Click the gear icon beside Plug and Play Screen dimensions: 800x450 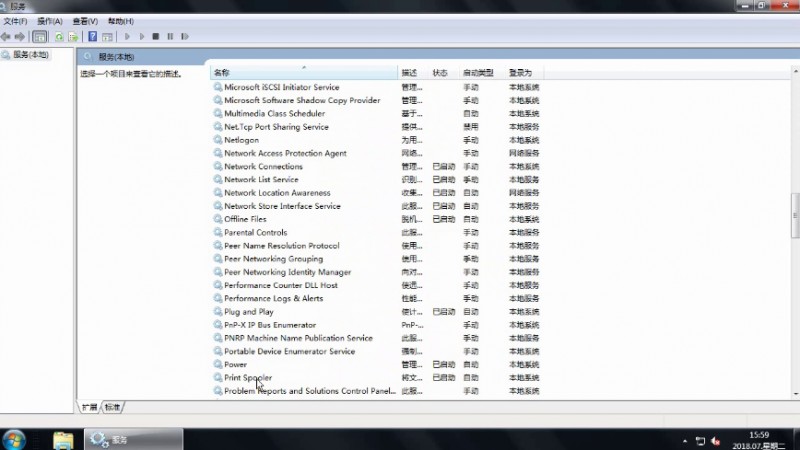point(218,312)
